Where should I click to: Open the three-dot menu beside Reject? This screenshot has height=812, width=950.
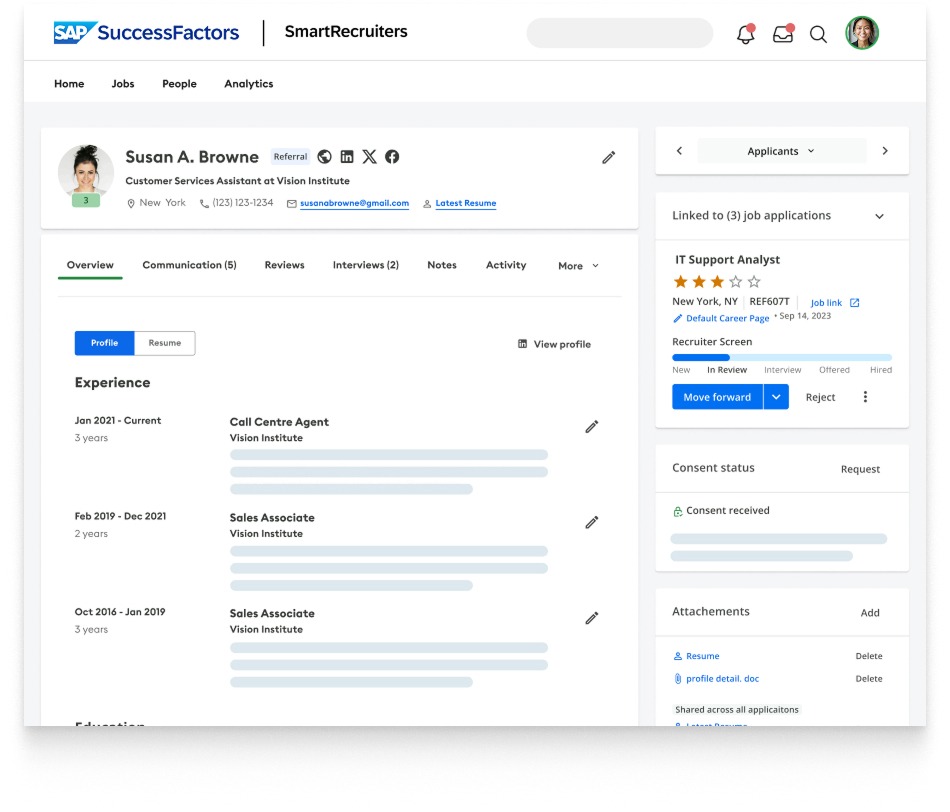865,397
